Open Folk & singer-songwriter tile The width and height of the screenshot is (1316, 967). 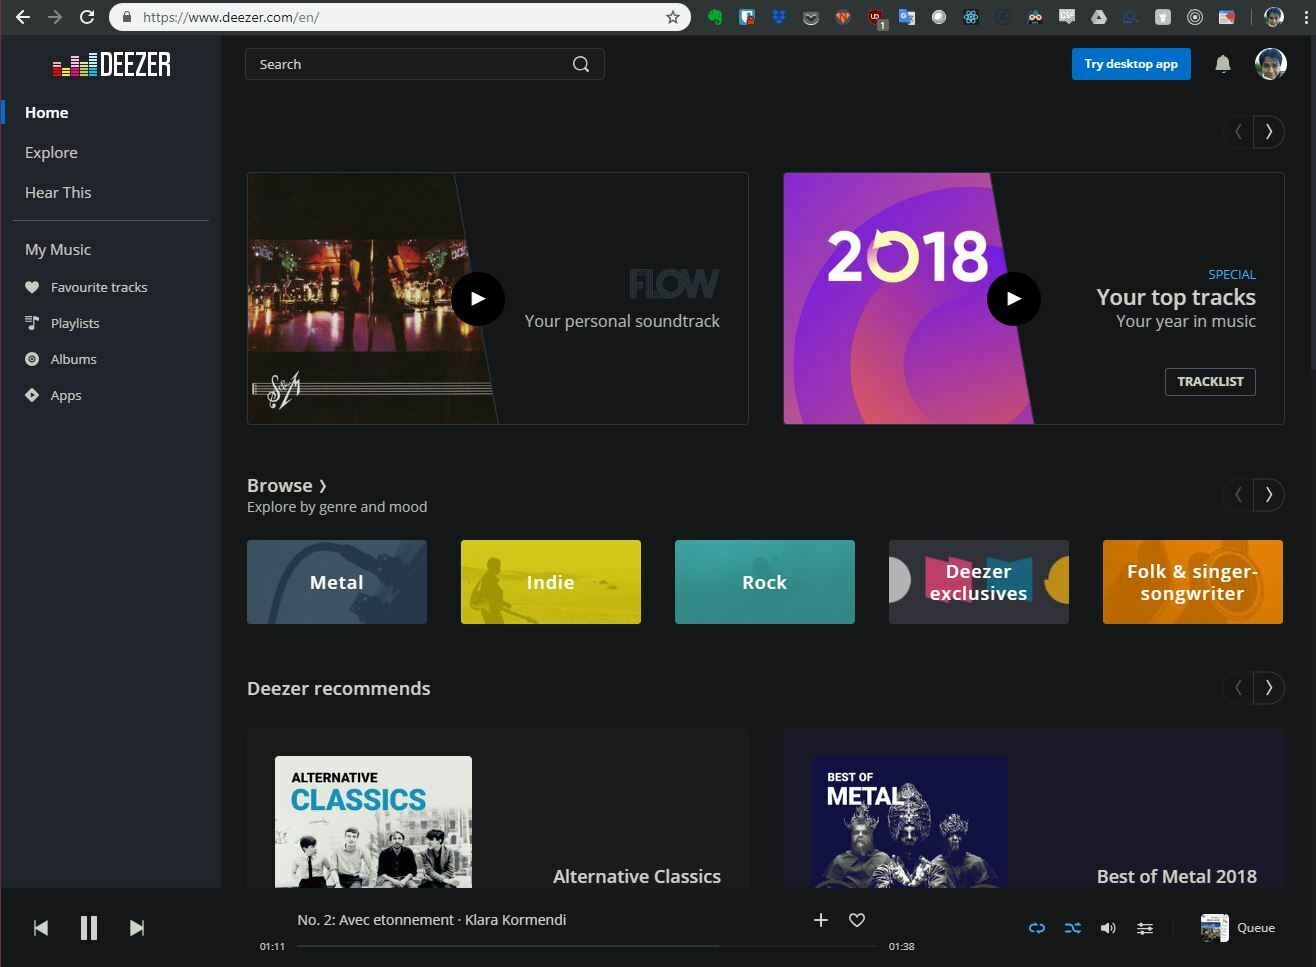pos(1193,582)
